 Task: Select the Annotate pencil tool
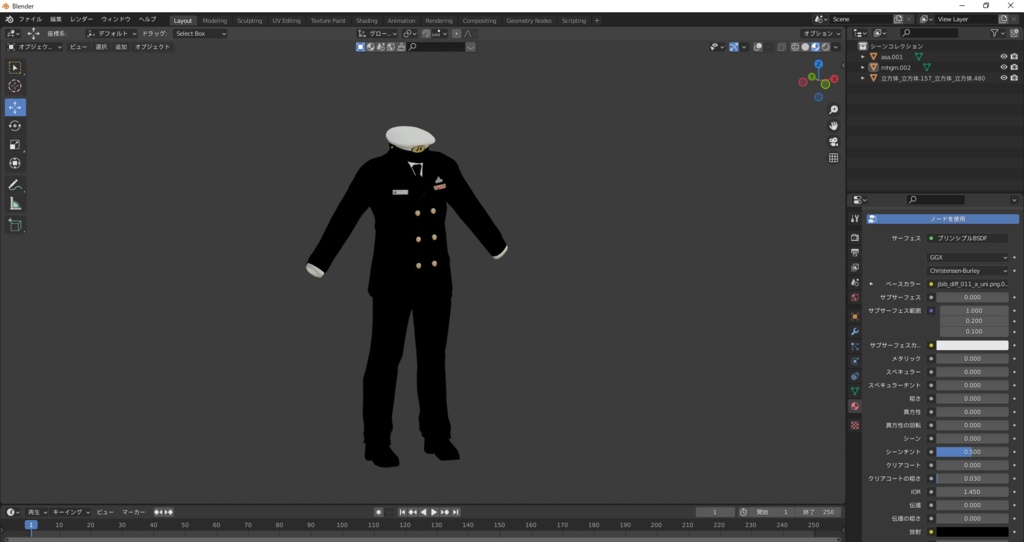[x=15, y=185]
